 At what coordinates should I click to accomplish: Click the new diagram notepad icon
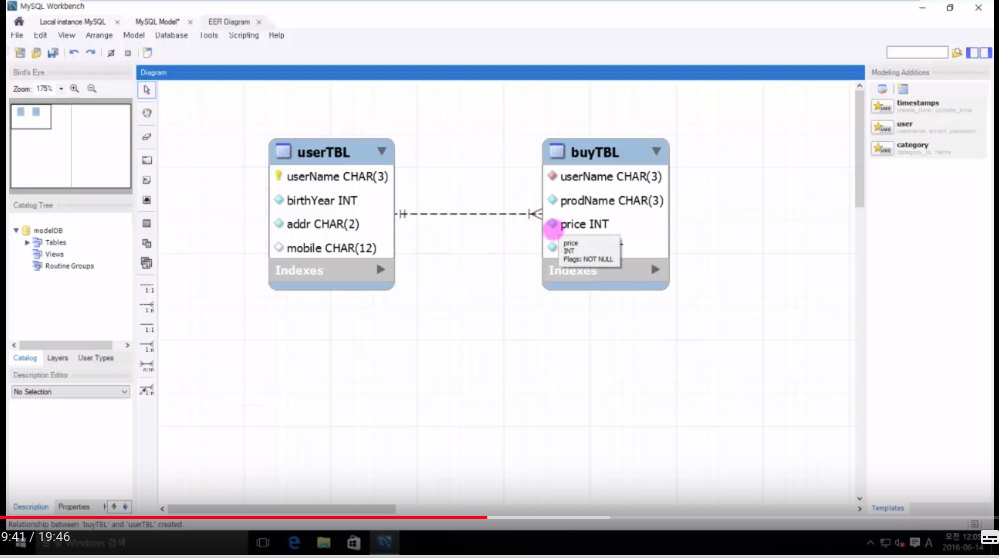pyautogui.click(x=147, y=53)
